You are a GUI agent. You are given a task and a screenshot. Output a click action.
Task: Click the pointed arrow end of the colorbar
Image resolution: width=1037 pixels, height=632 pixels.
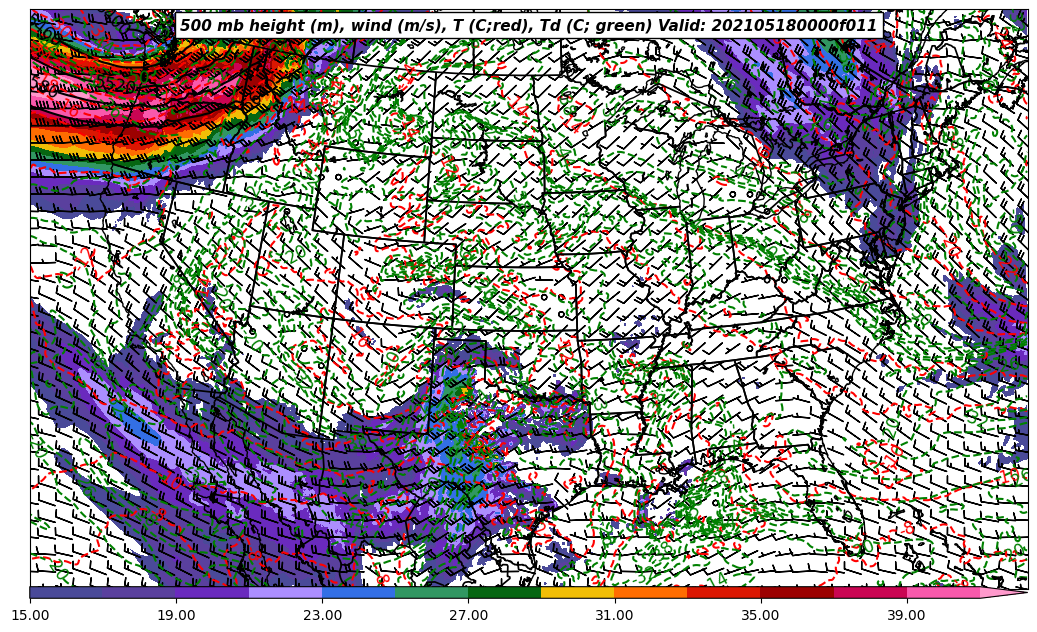[x=1002, y=592]
